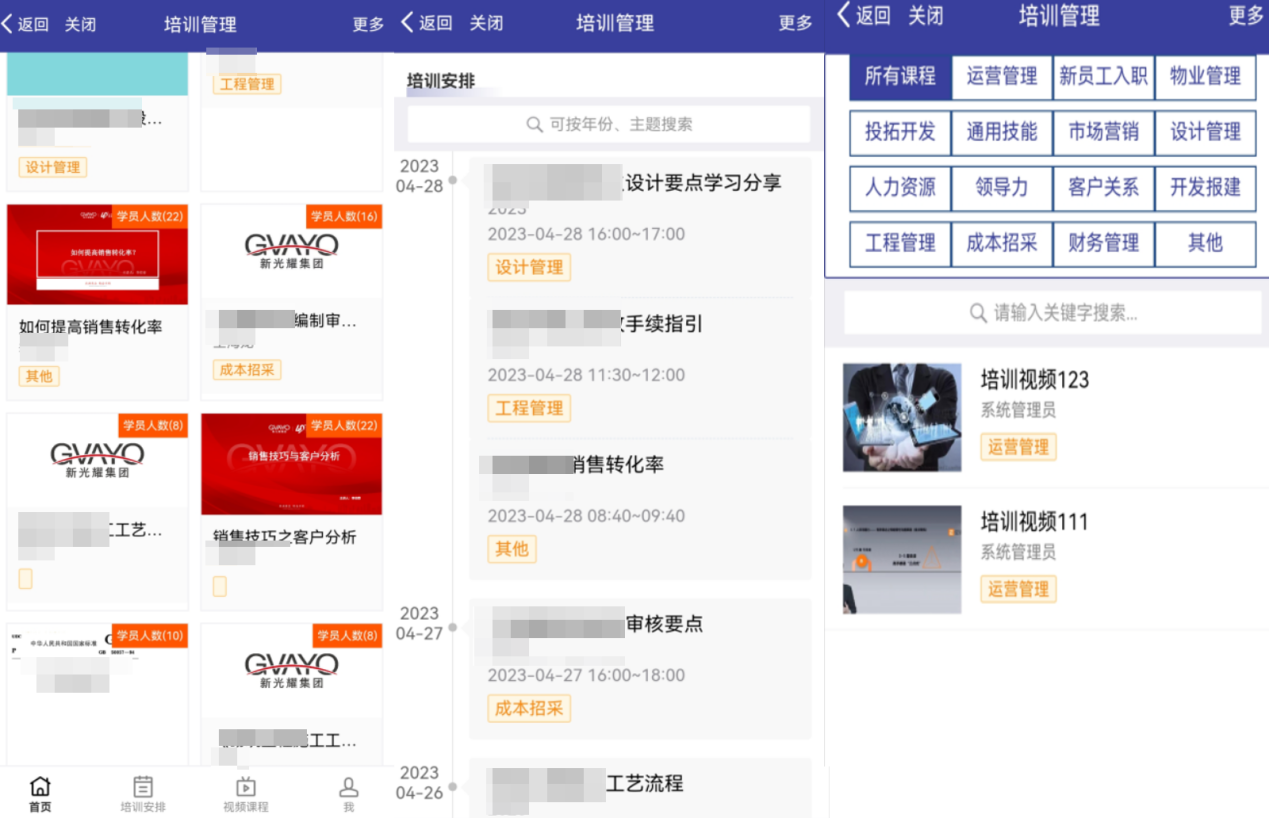
Task: Open 更多 menu in the middle panel header
Action: coord(796,23)
